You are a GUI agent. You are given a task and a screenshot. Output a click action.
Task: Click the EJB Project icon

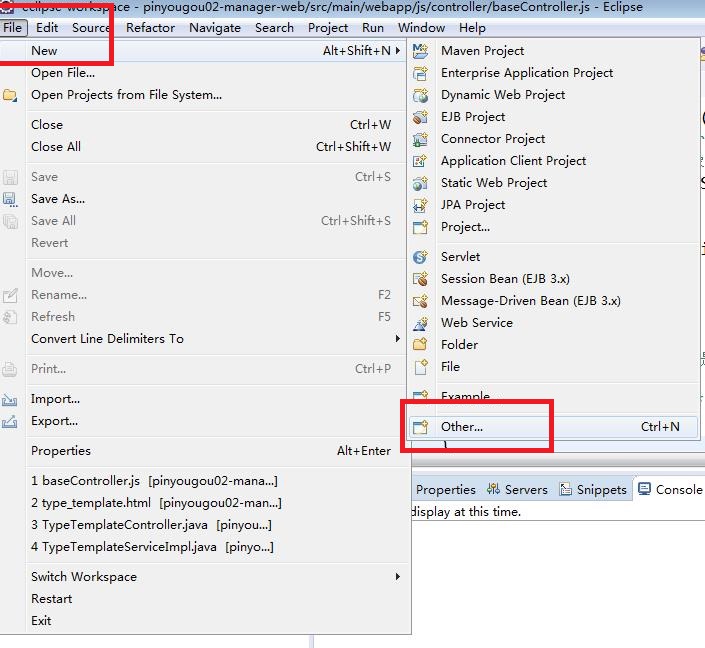coord(420,117)
